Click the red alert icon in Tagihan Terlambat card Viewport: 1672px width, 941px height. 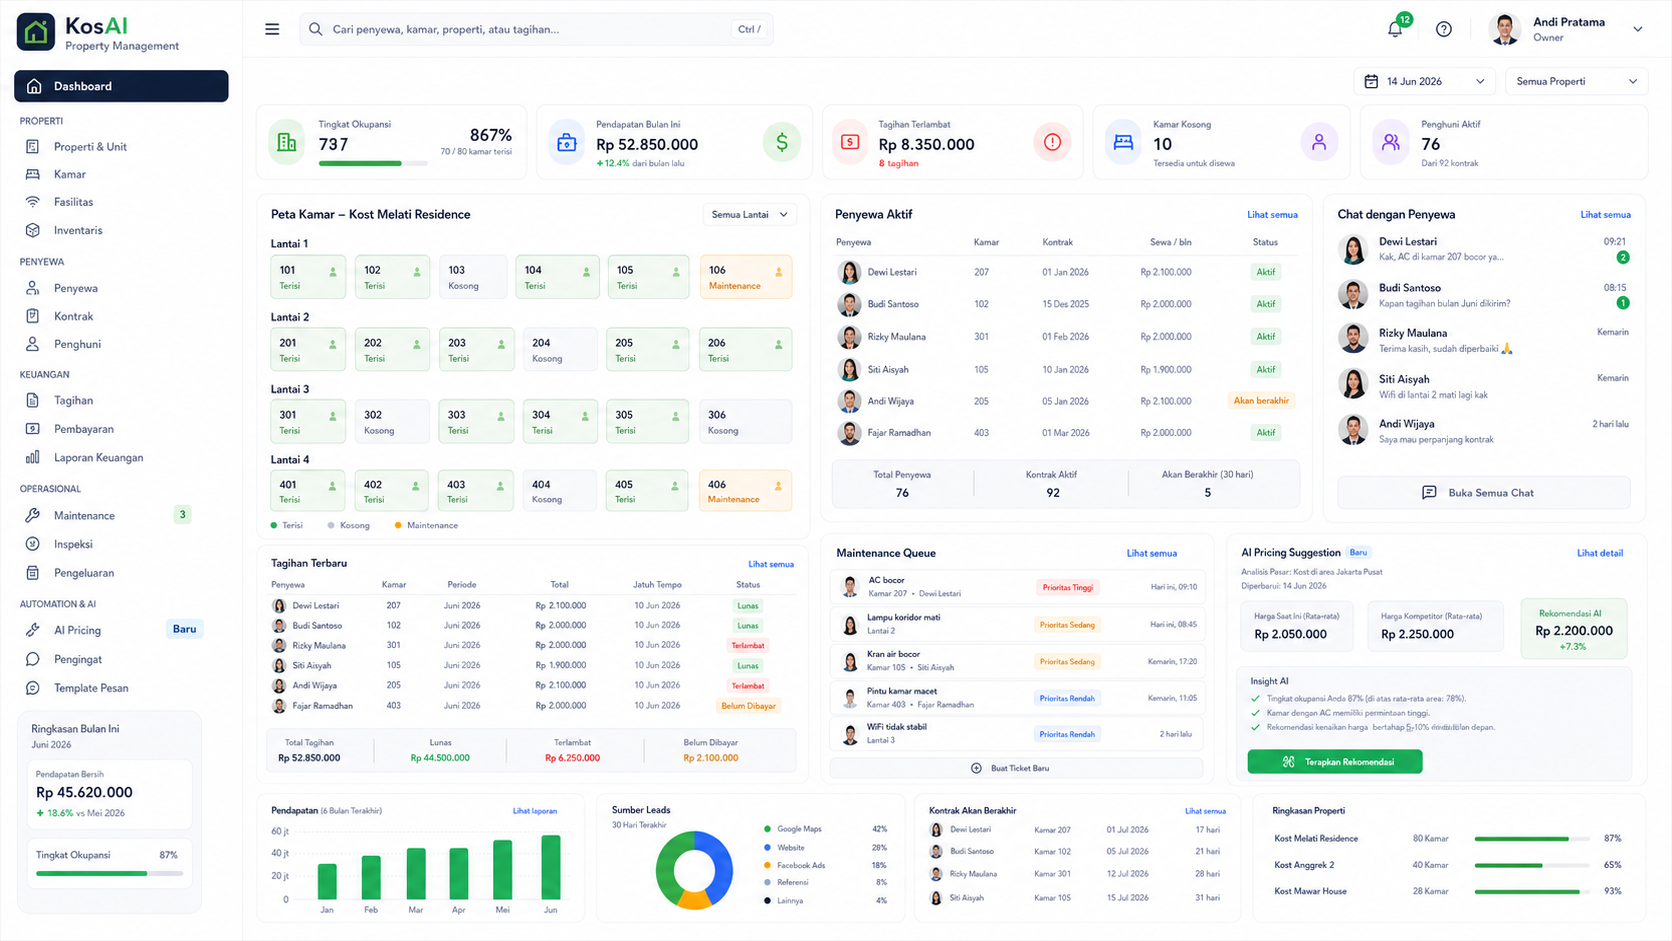pyautogui.click(x=1052, y=142)
